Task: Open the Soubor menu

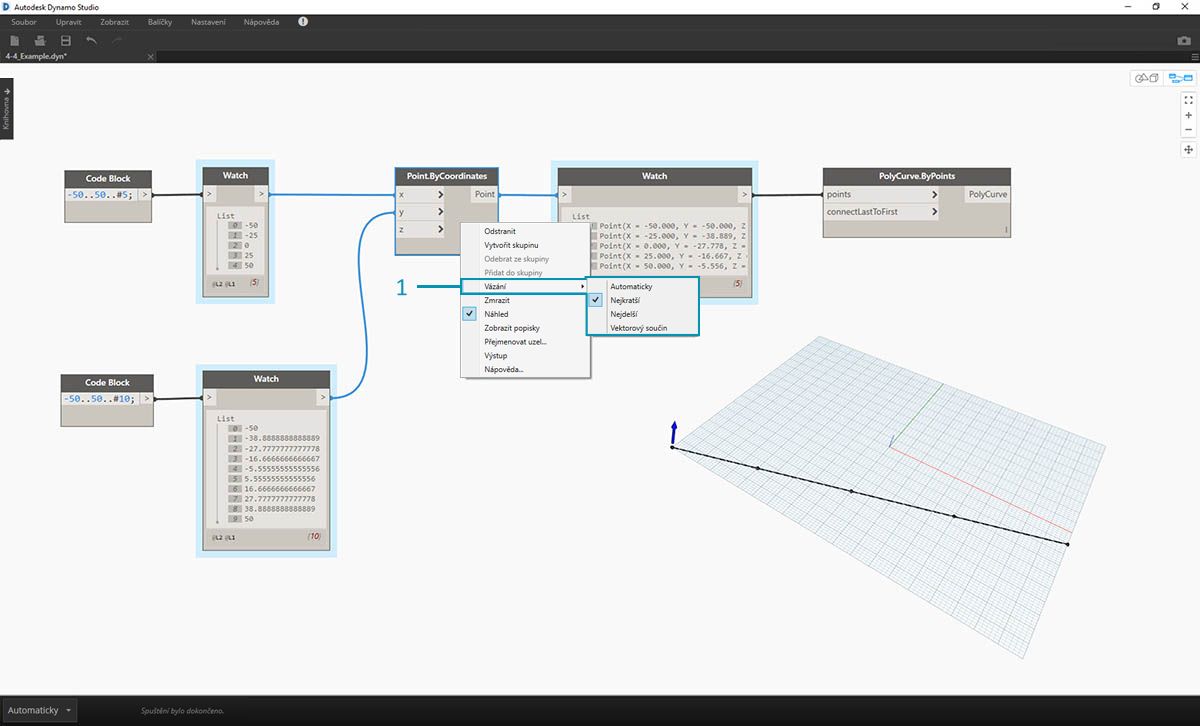Action: 24,21
